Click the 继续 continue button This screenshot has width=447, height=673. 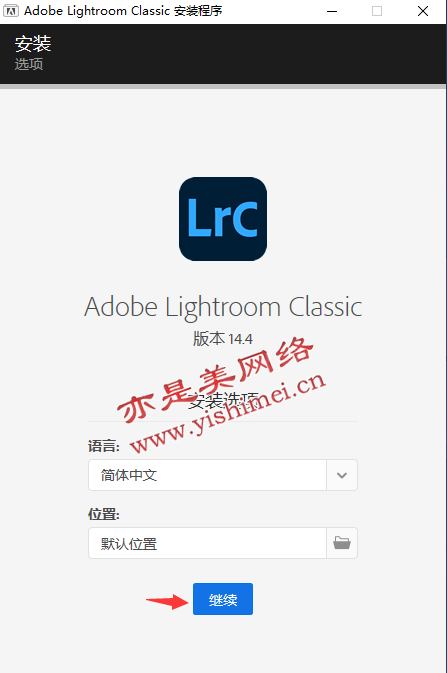(x=223, y=599)
